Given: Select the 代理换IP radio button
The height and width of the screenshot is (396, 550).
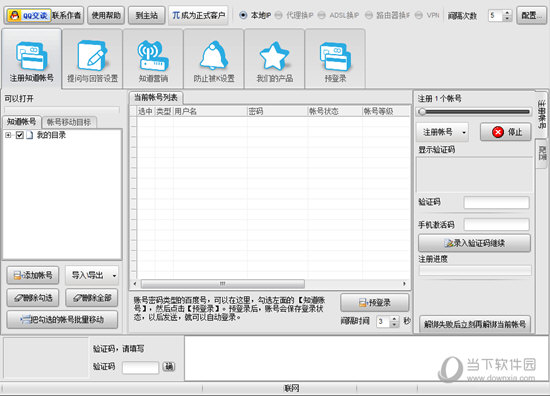Looking at the screenshot, I should pos(279,15).
